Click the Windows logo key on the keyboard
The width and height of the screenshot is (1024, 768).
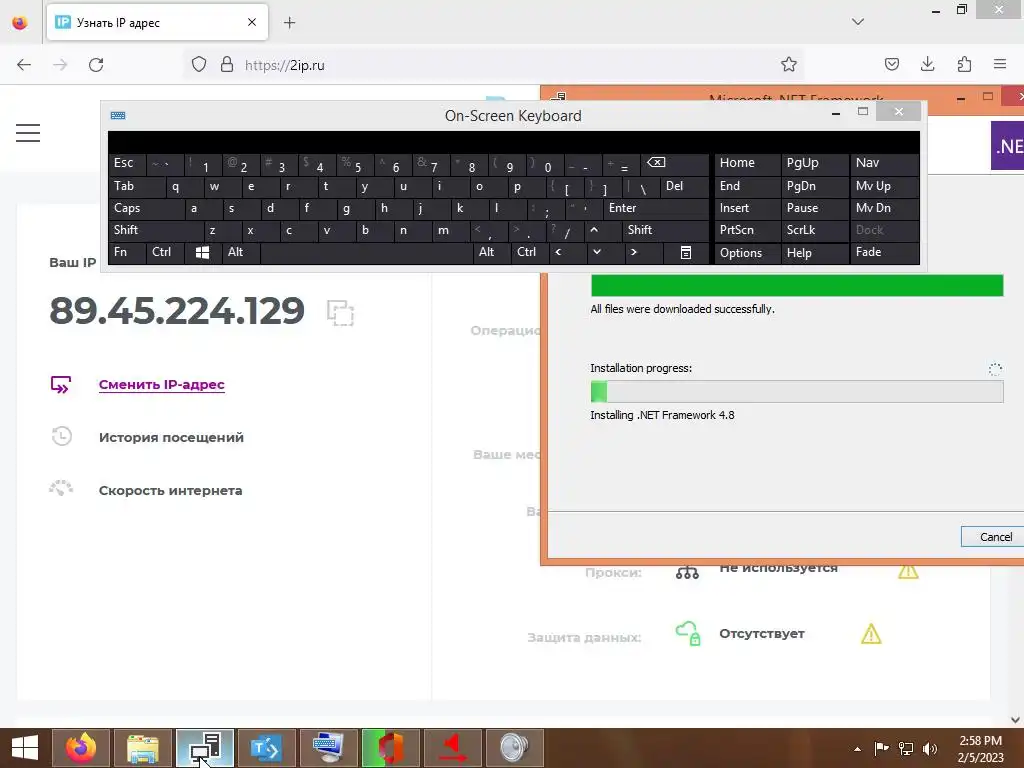[x=202, y=252]
